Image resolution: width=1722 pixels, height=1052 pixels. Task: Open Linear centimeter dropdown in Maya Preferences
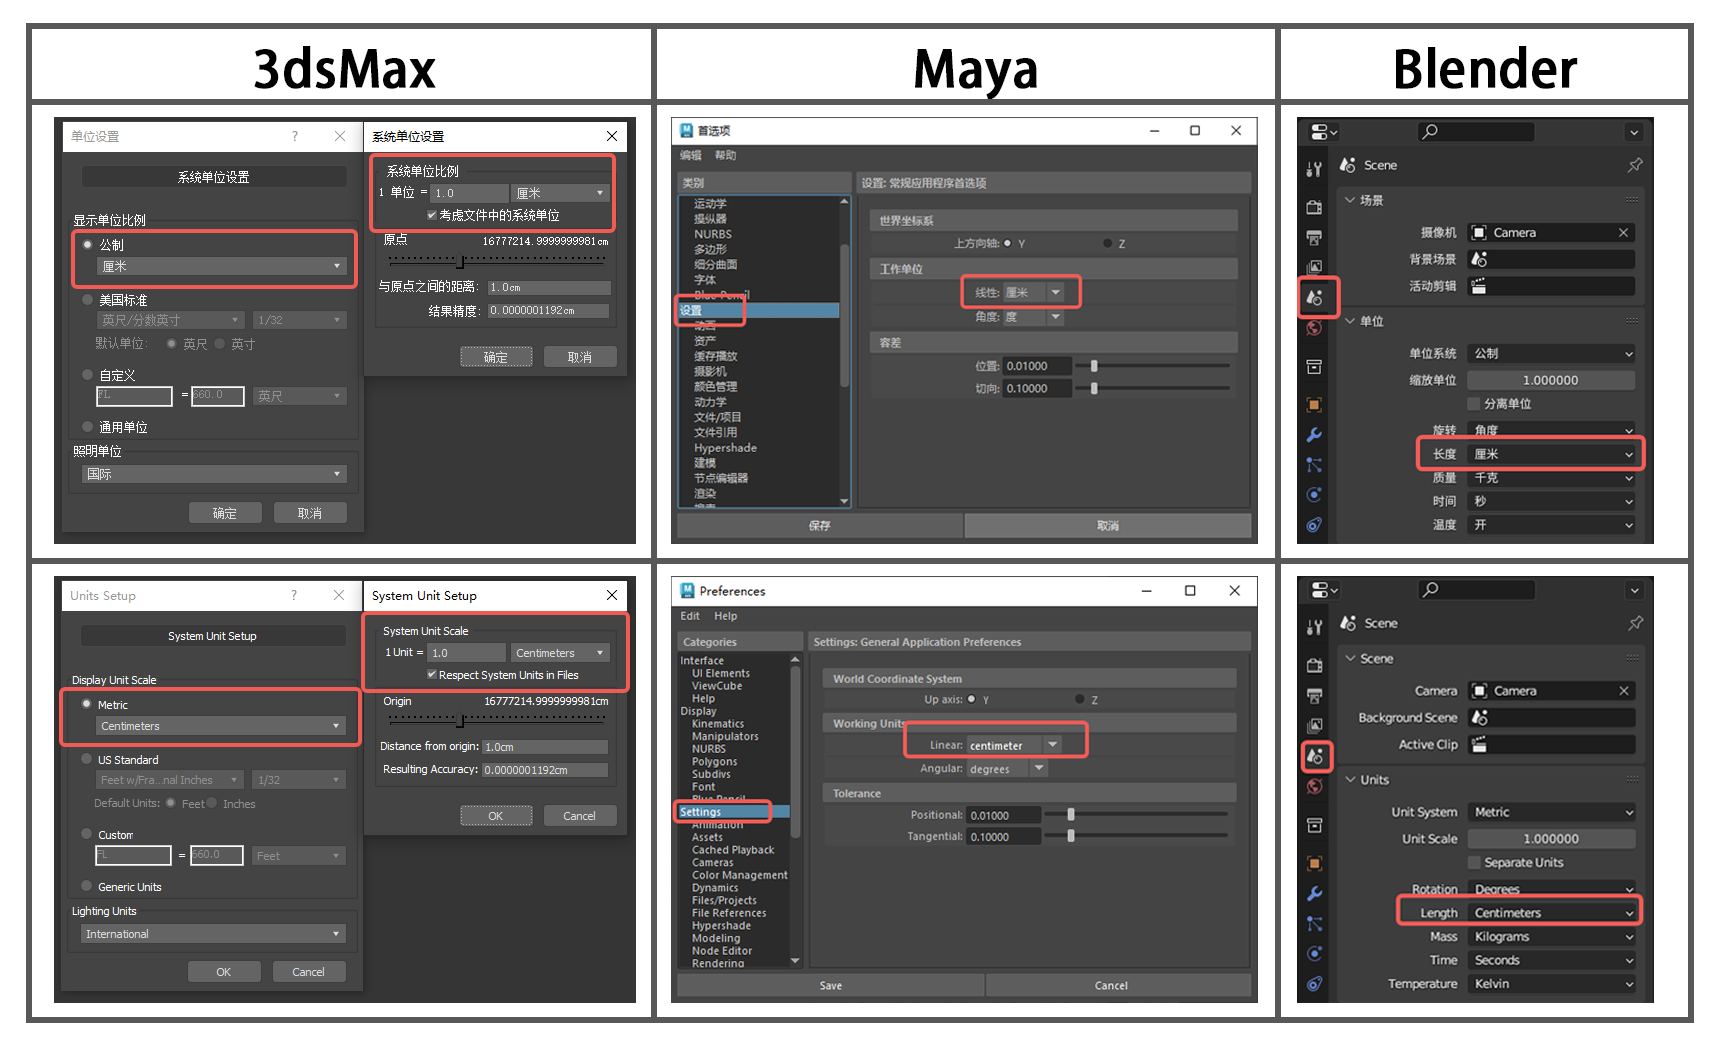point(1014,745)
